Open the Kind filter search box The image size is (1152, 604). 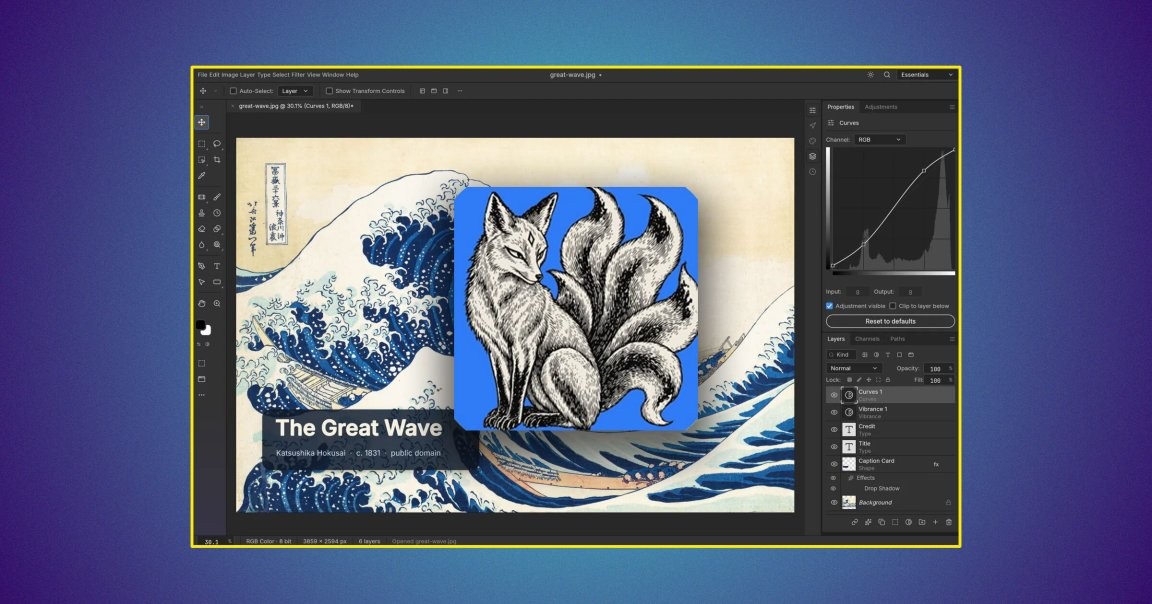(842, 355)
